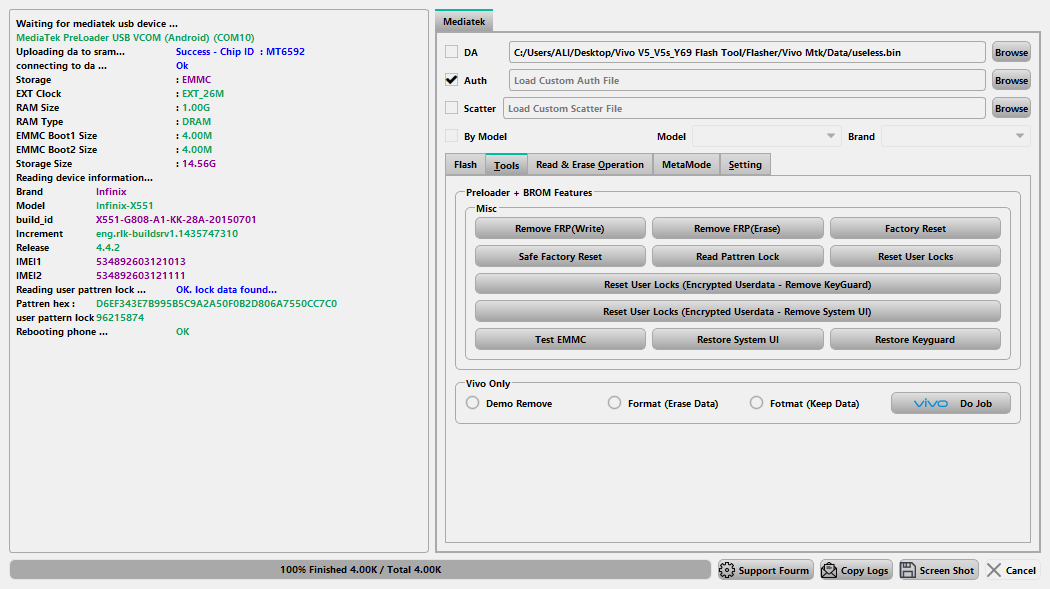Select Fotmat (Keep Data) radio option
This screenshot has height=589, width=1050.
pos(756,403)
